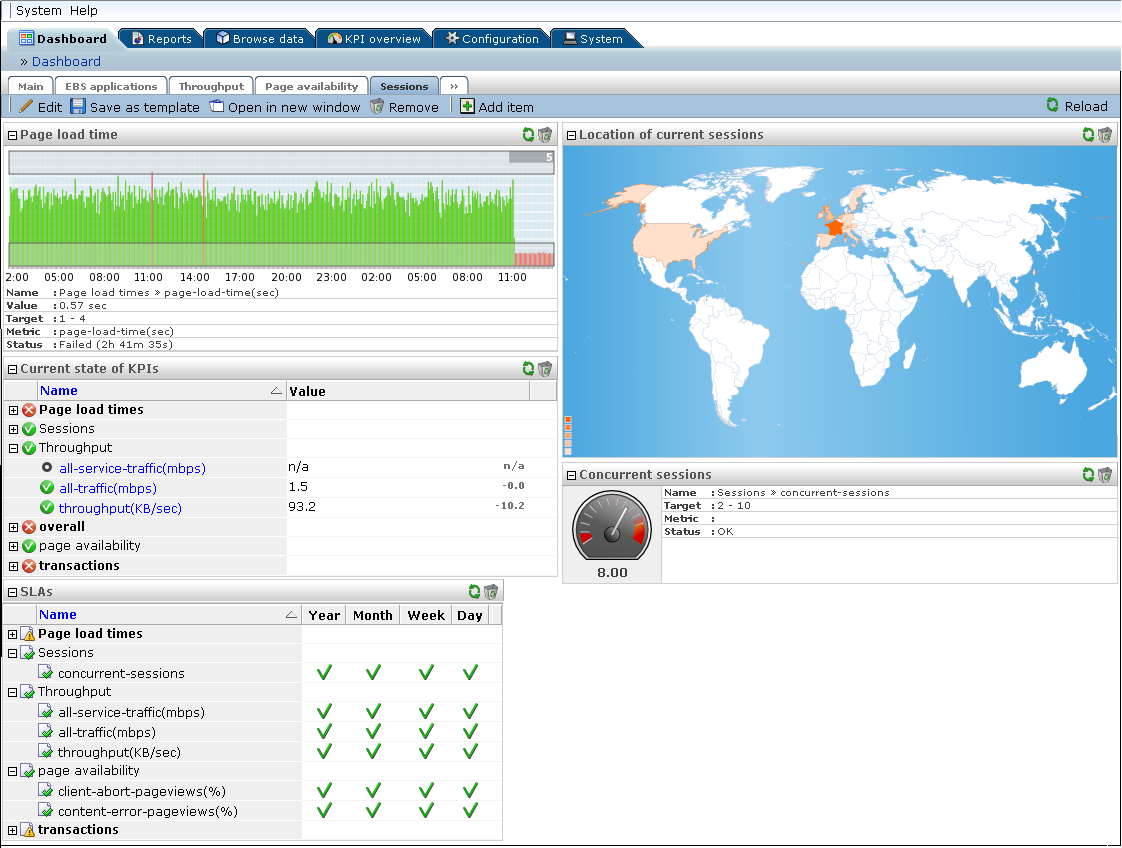Expand overall node in KPI tree
This screenshot has width=1122, height=848.
[x=14, y=527]
